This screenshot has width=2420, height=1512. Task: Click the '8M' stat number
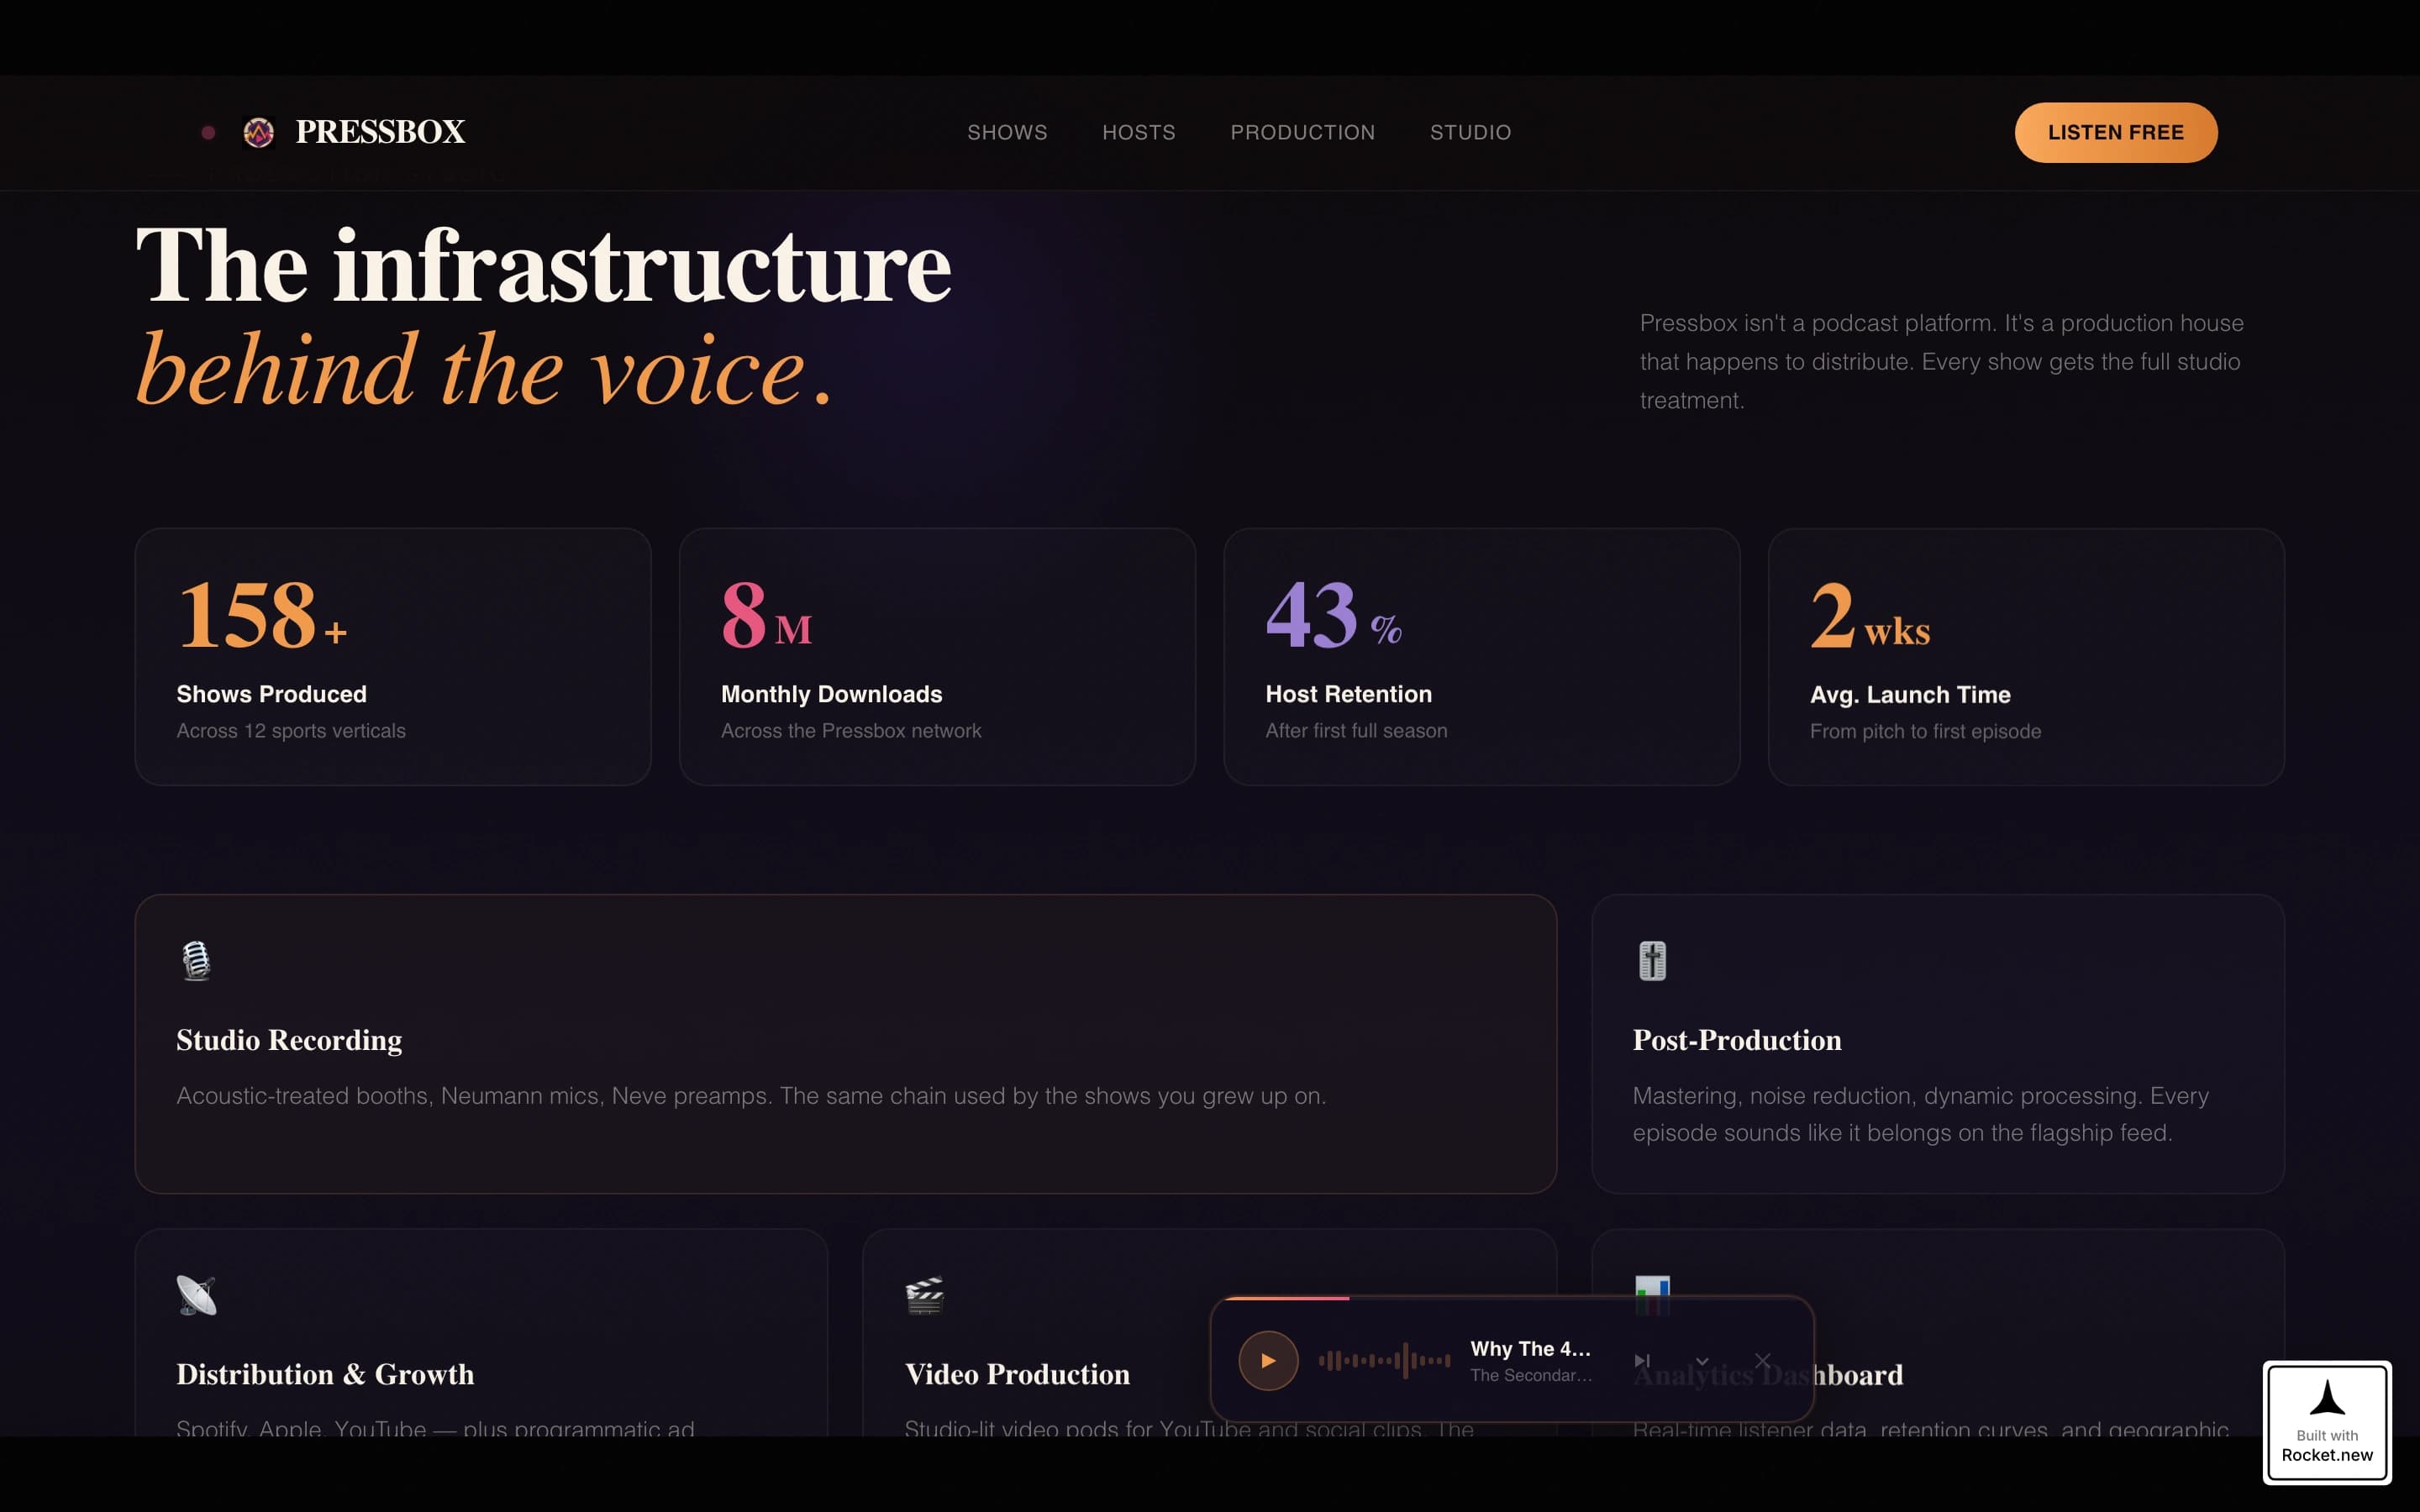click(766, 614)
